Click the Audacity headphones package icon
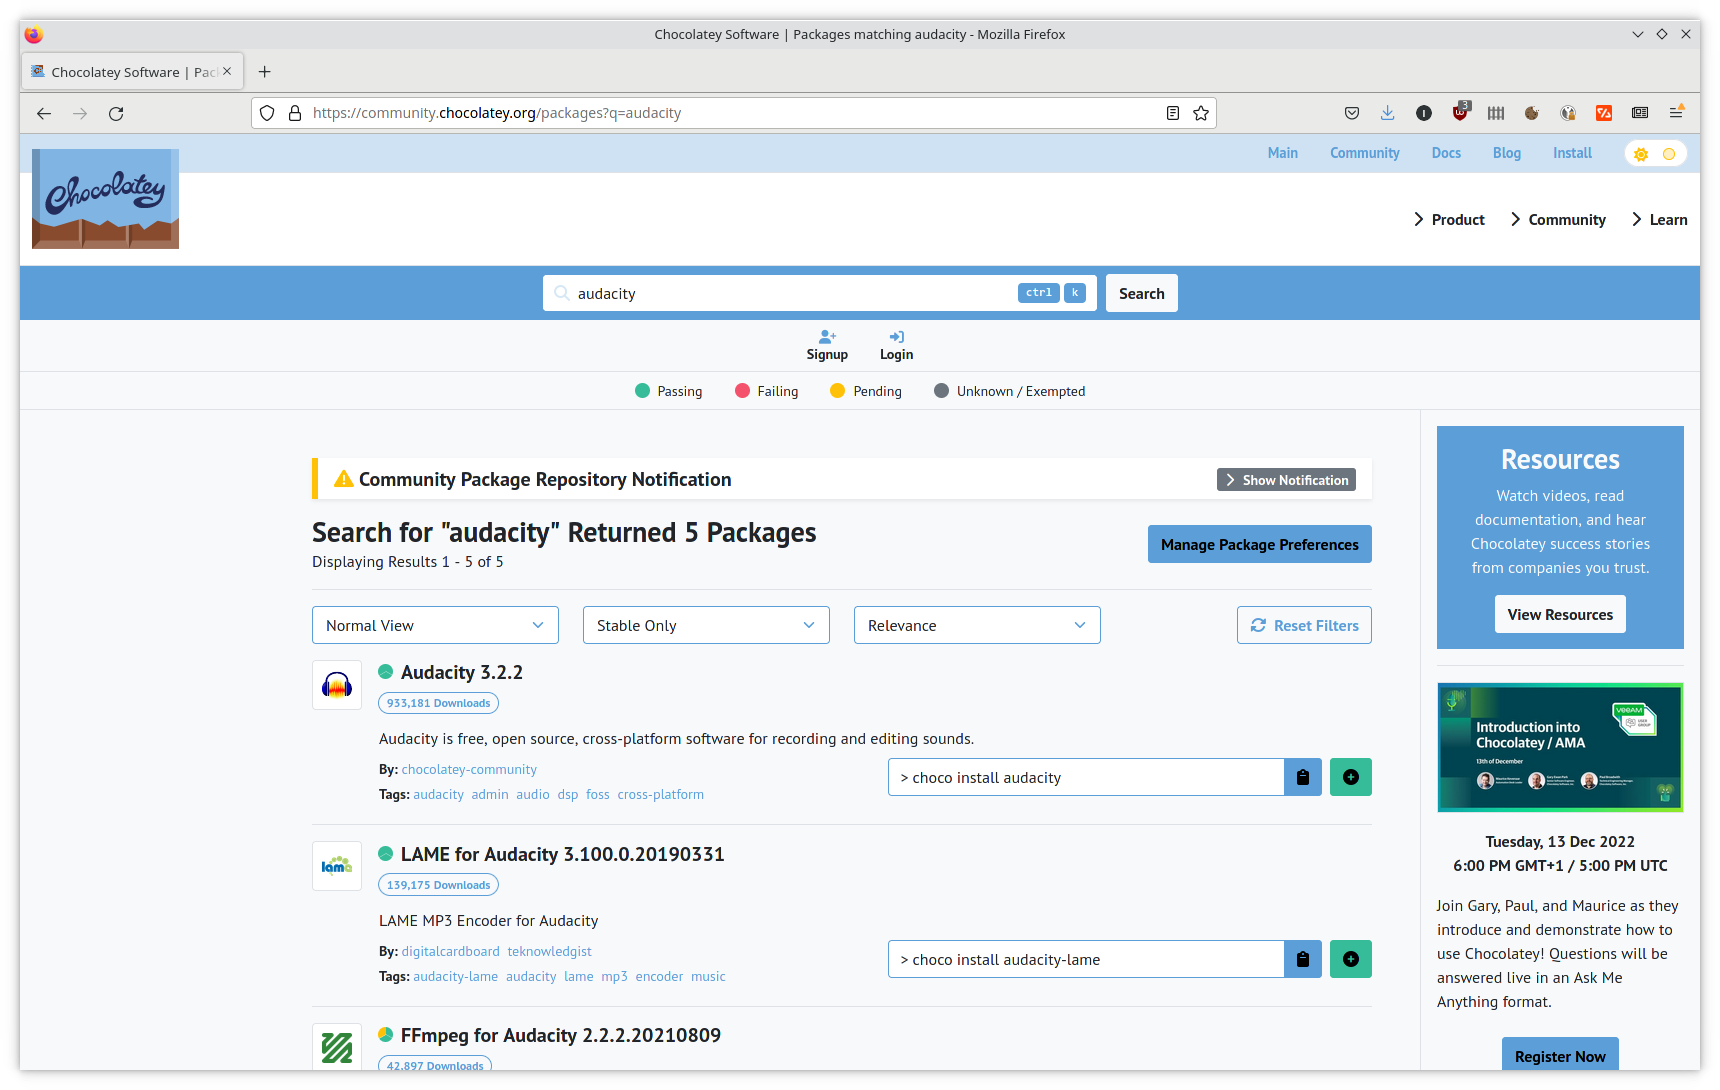Viewport: 1720px width, 1090px height. pyautogui.click(x=337, y=685)
